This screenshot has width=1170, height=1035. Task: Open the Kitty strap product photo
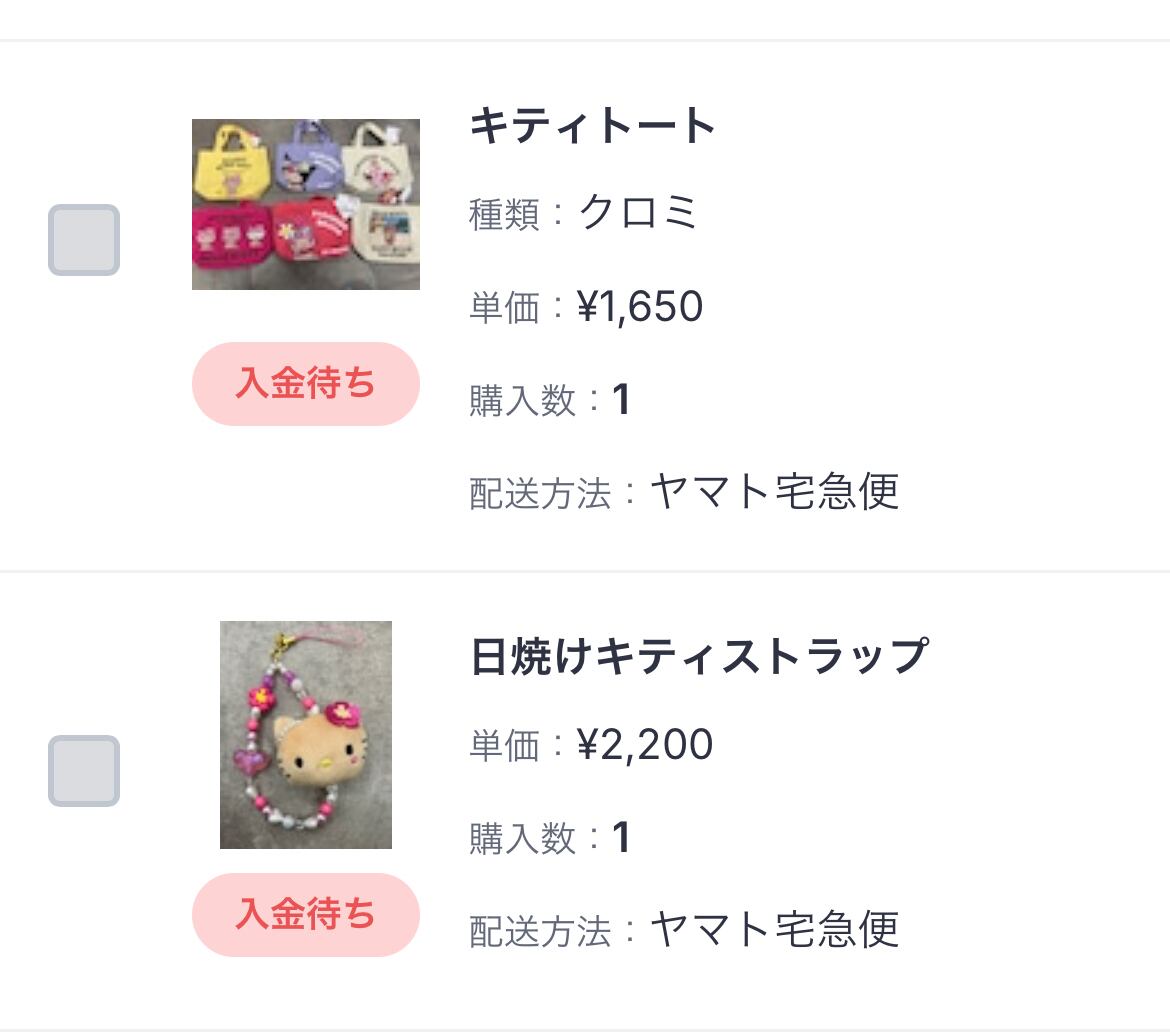point(306,735)
